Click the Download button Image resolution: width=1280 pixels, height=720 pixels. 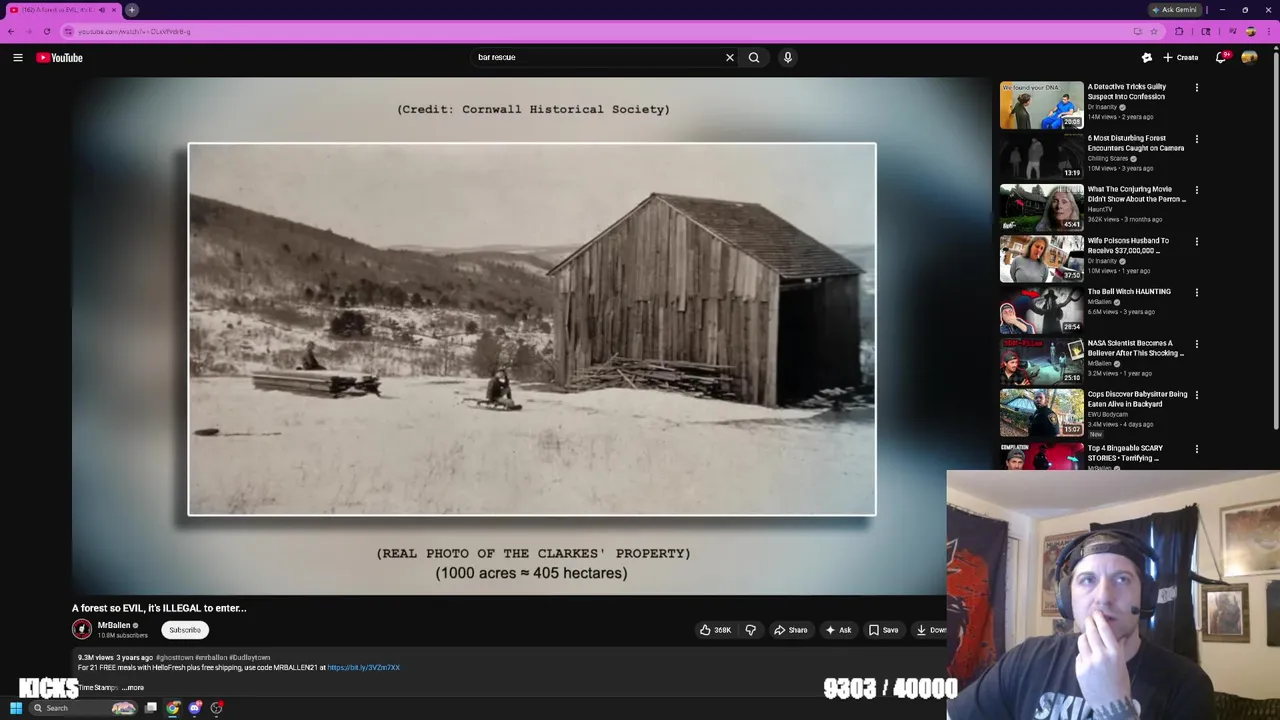click(x=930, y=630)
